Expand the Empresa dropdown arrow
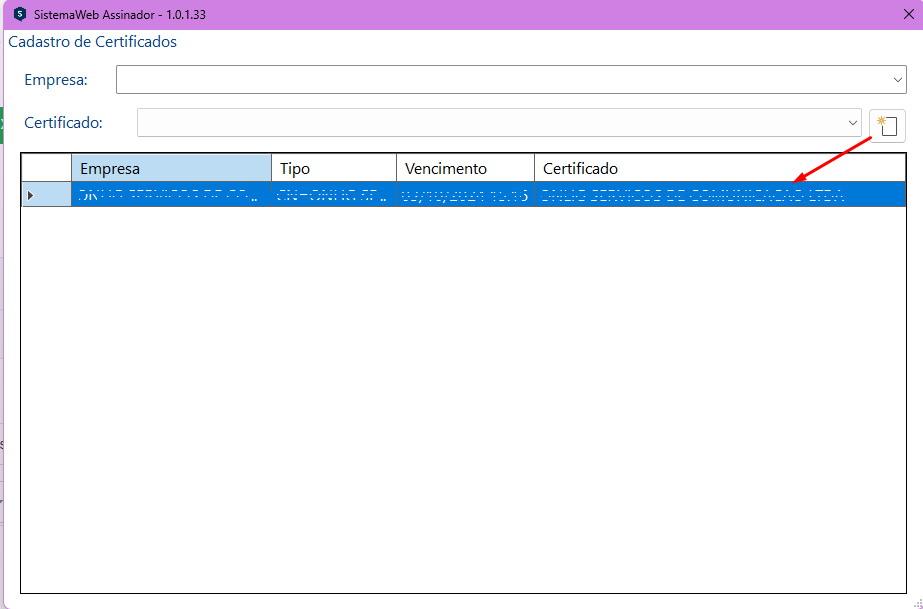923x609 pixels. coord(897,79)
